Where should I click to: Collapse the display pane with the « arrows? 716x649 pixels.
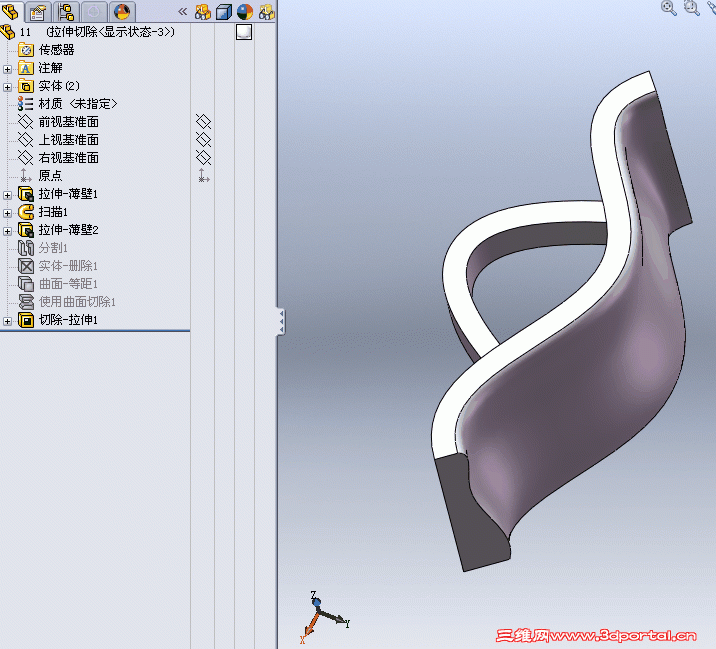pos(182,11)
